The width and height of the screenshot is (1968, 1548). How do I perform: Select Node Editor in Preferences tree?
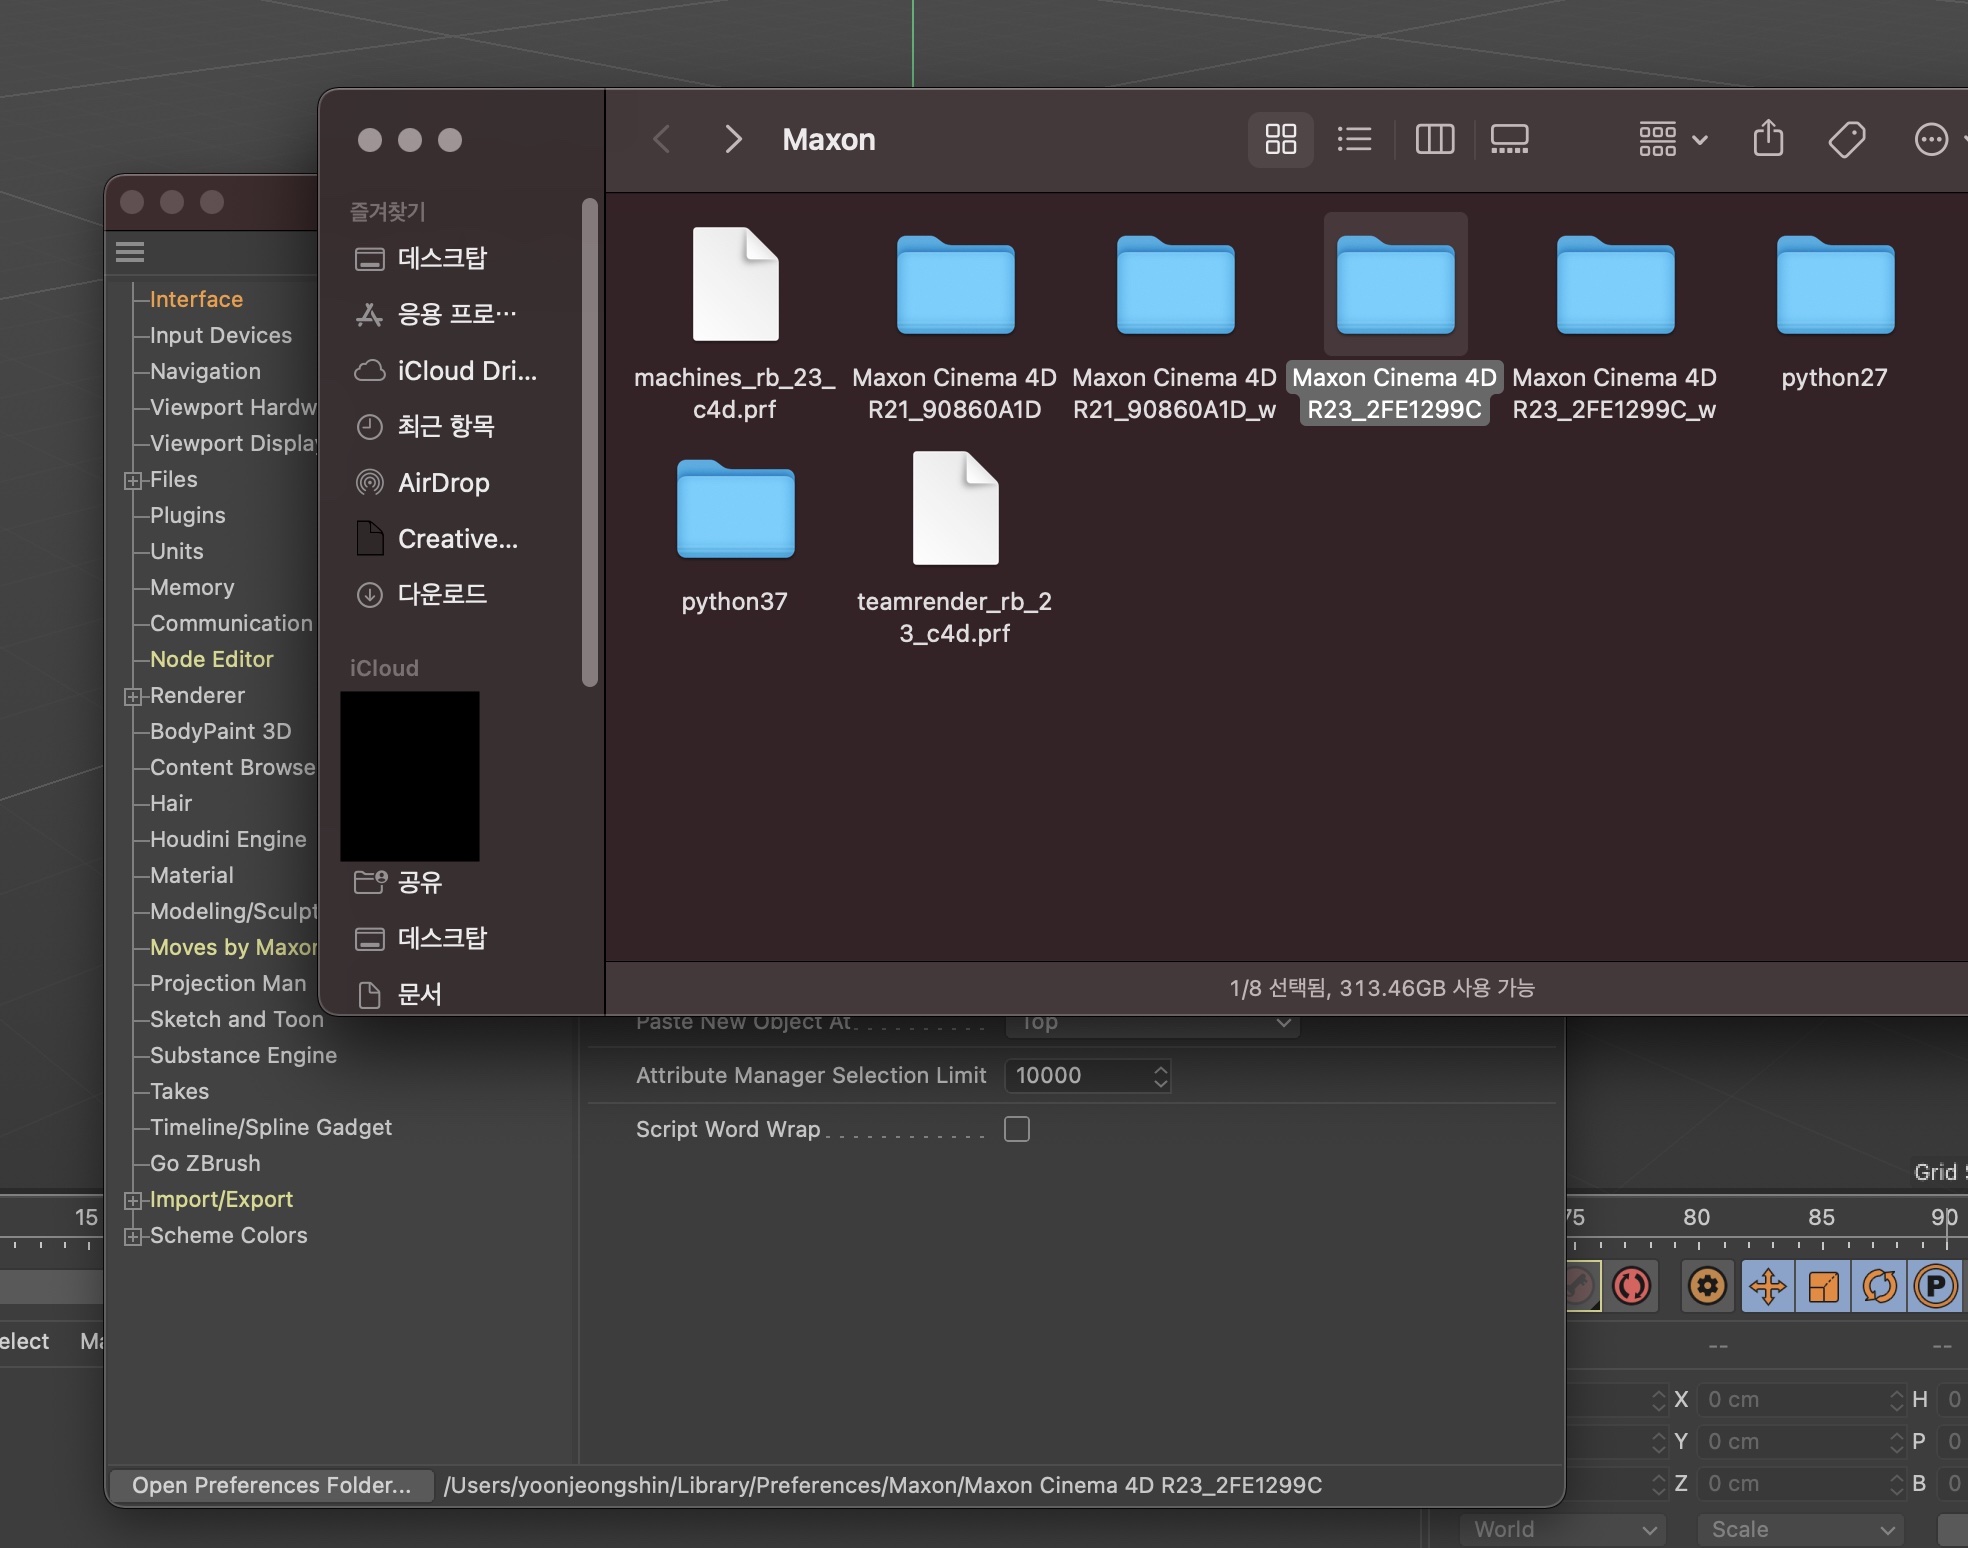[211, 659]
